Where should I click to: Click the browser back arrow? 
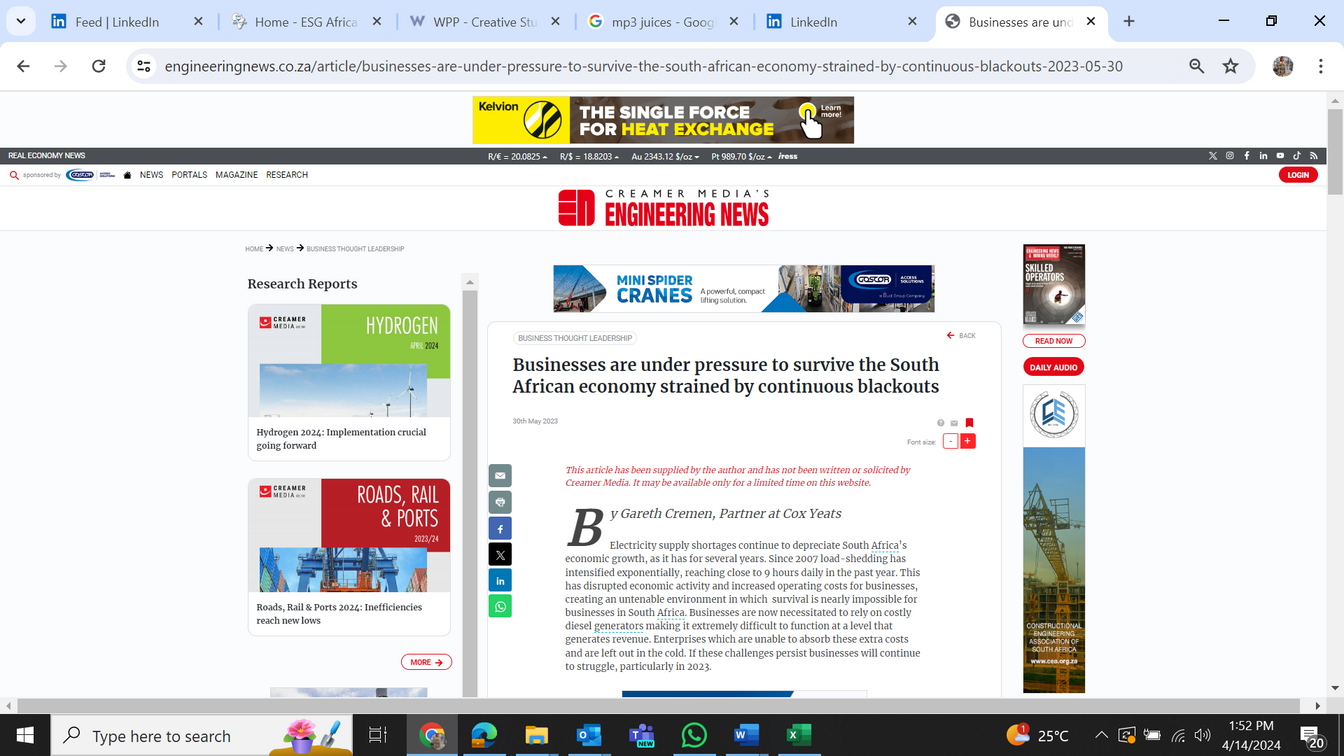(23, 66)
